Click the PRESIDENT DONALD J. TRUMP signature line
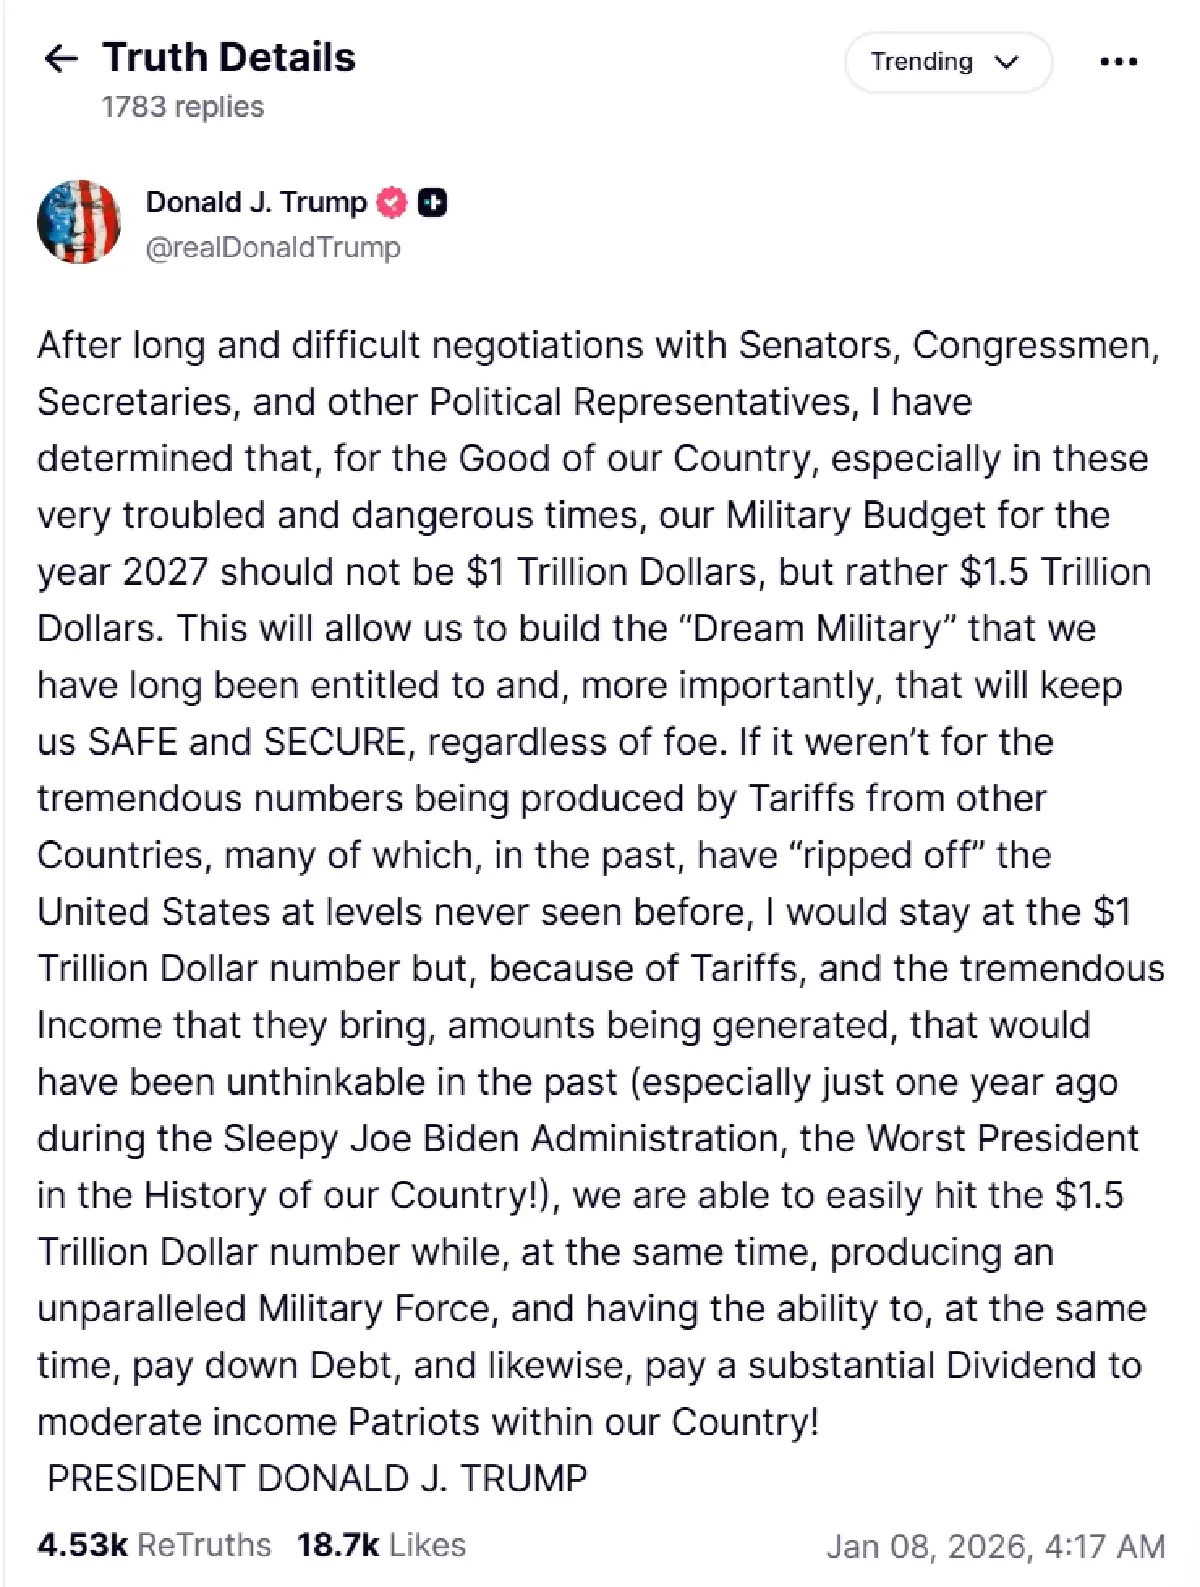This screenshot has width=1200, height=1587. pos(317,1478)
